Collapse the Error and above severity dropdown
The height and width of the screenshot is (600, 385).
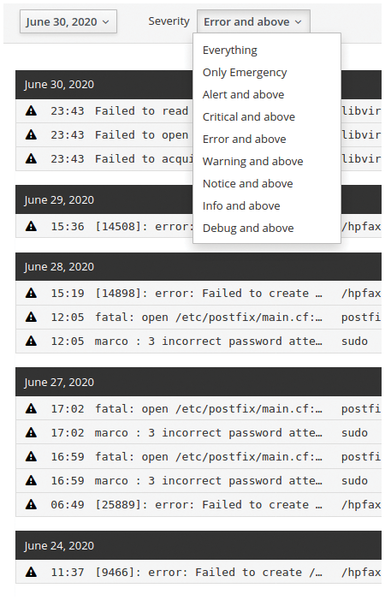tap(253, 22)
